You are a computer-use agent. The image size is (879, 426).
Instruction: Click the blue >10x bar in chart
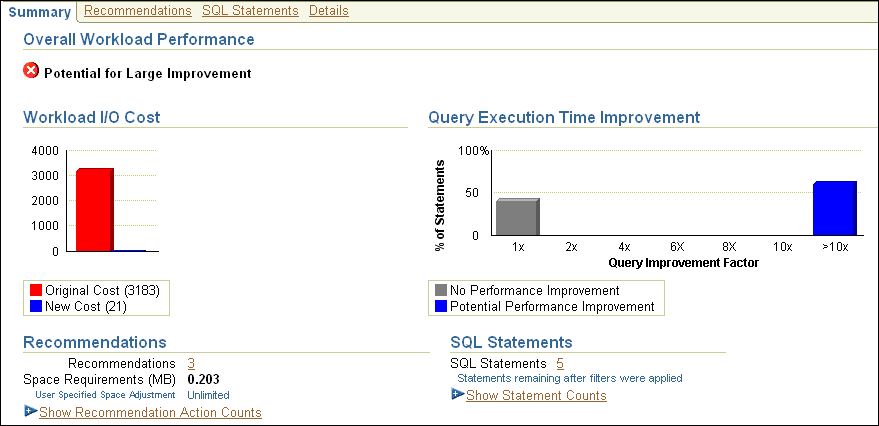[x=834, y=208]
